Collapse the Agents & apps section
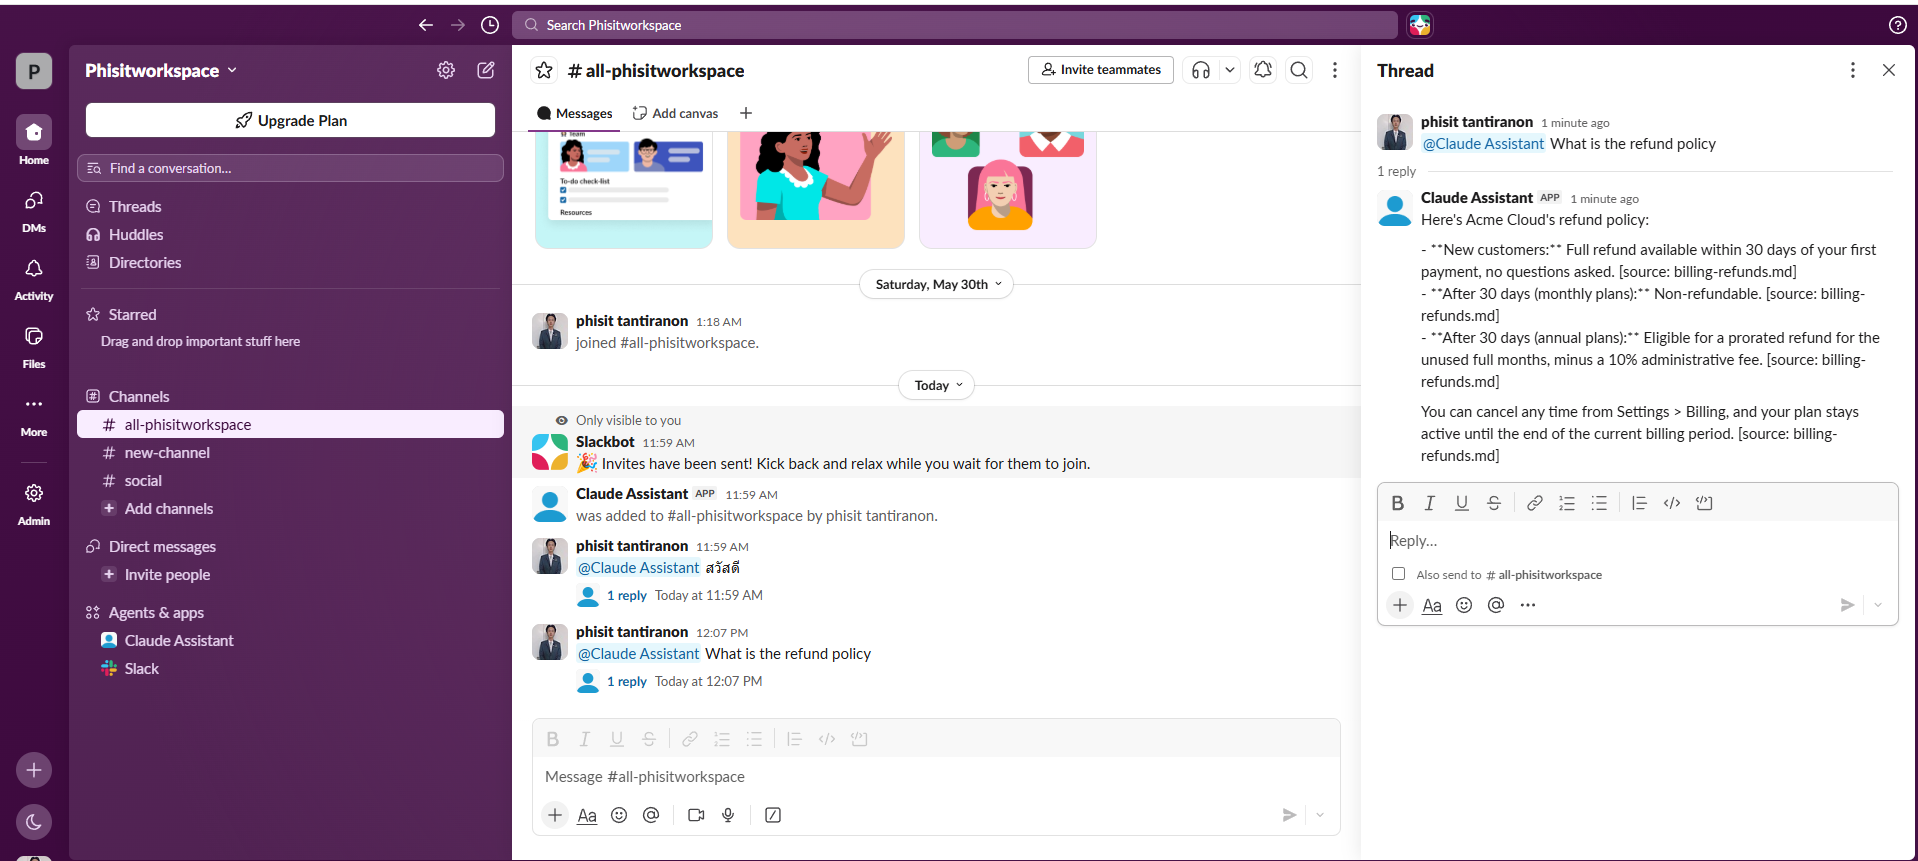The height and width of the screenshot is (861, 1918). click(156, 612)
